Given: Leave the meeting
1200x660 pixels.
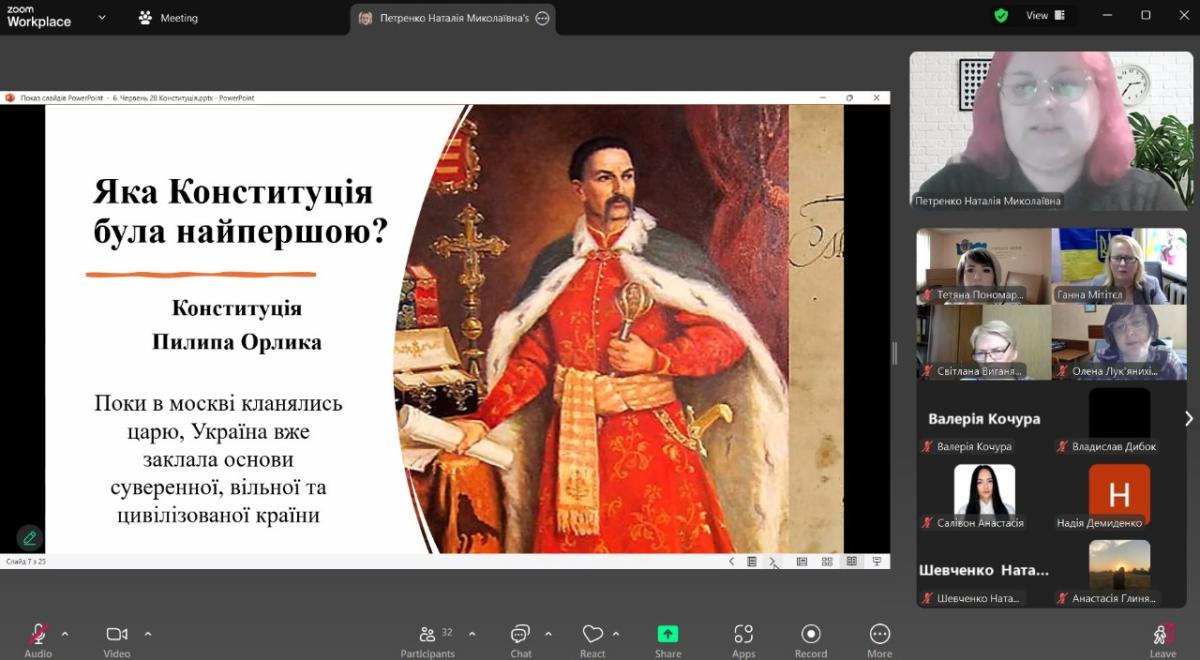Looking at the screenshot, I should pyautogui.click(x=1162, y=636).
